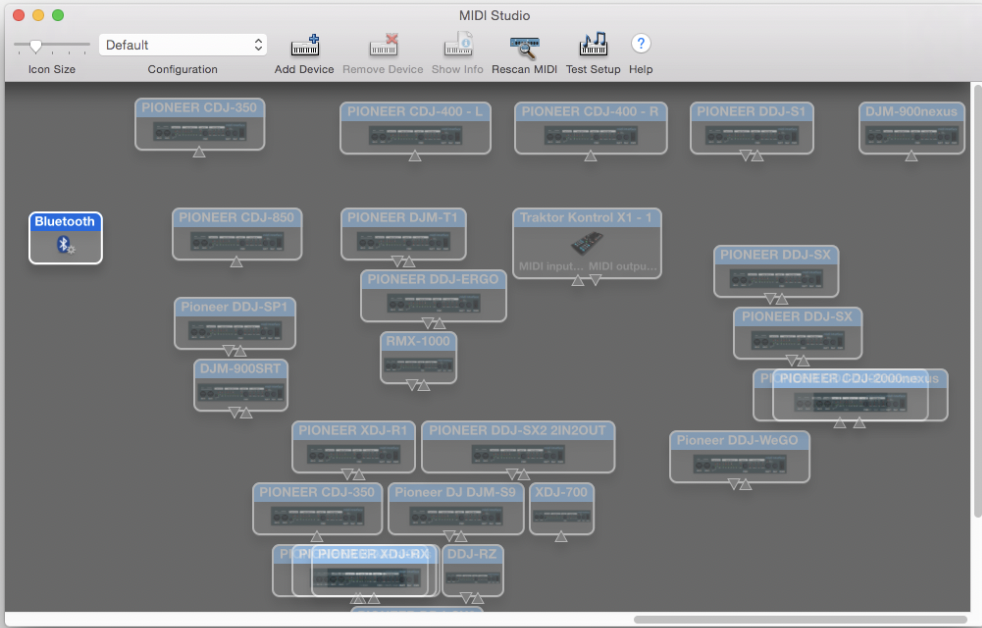Click the Help question mark icon

pyautogui.click(x=641, y=44)
